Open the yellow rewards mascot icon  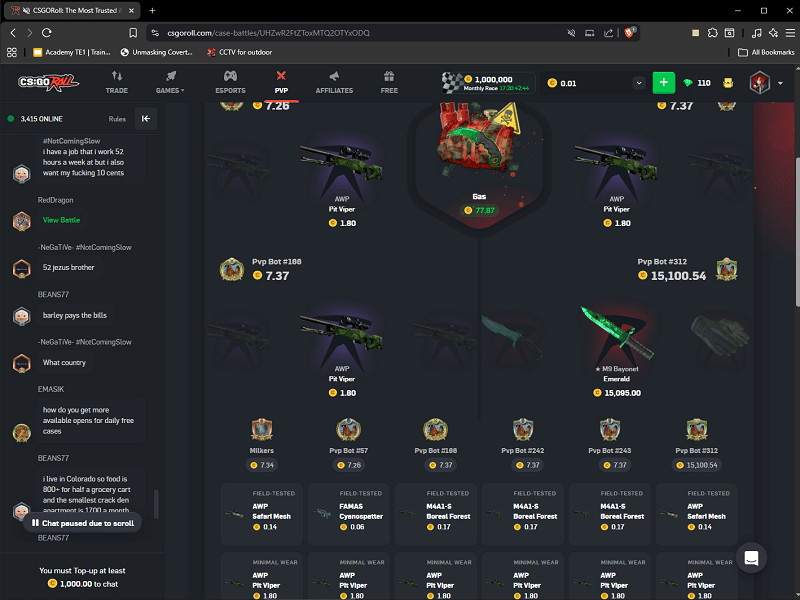(728, 83)
